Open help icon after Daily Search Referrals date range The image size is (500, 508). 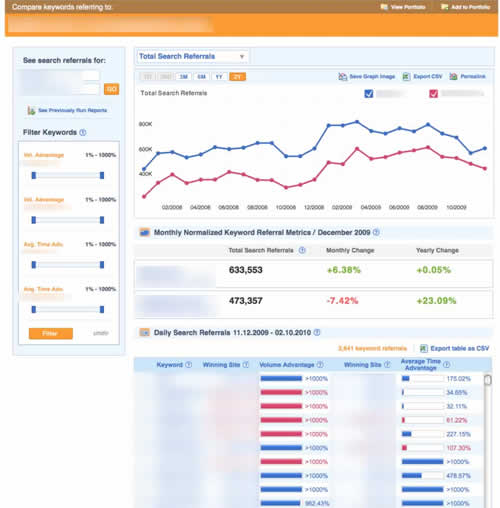(317, 332)
